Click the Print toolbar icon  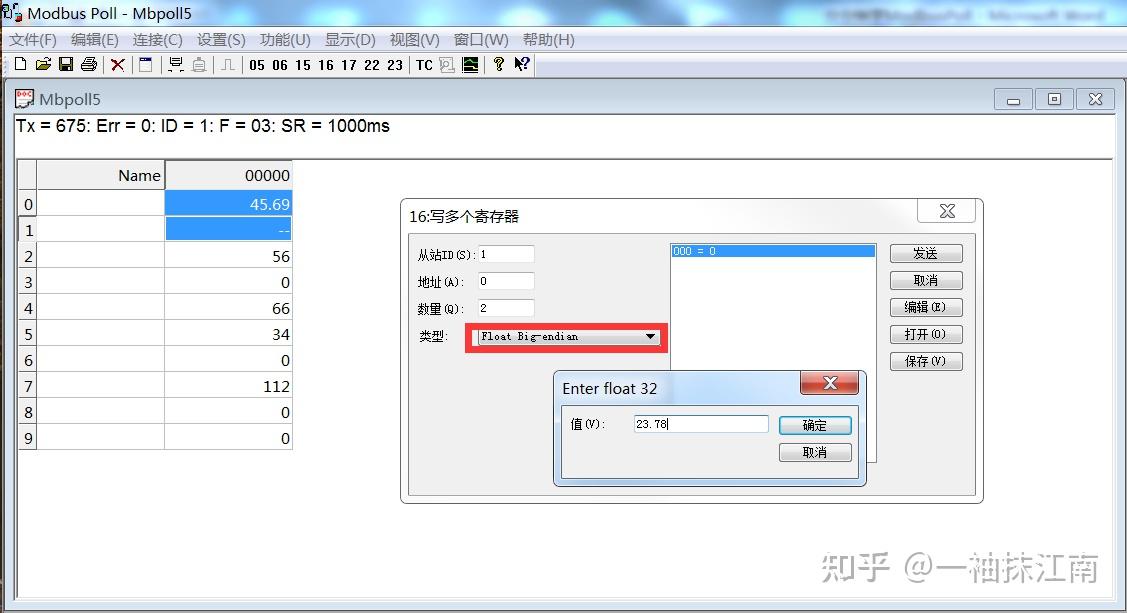point(88,64)
